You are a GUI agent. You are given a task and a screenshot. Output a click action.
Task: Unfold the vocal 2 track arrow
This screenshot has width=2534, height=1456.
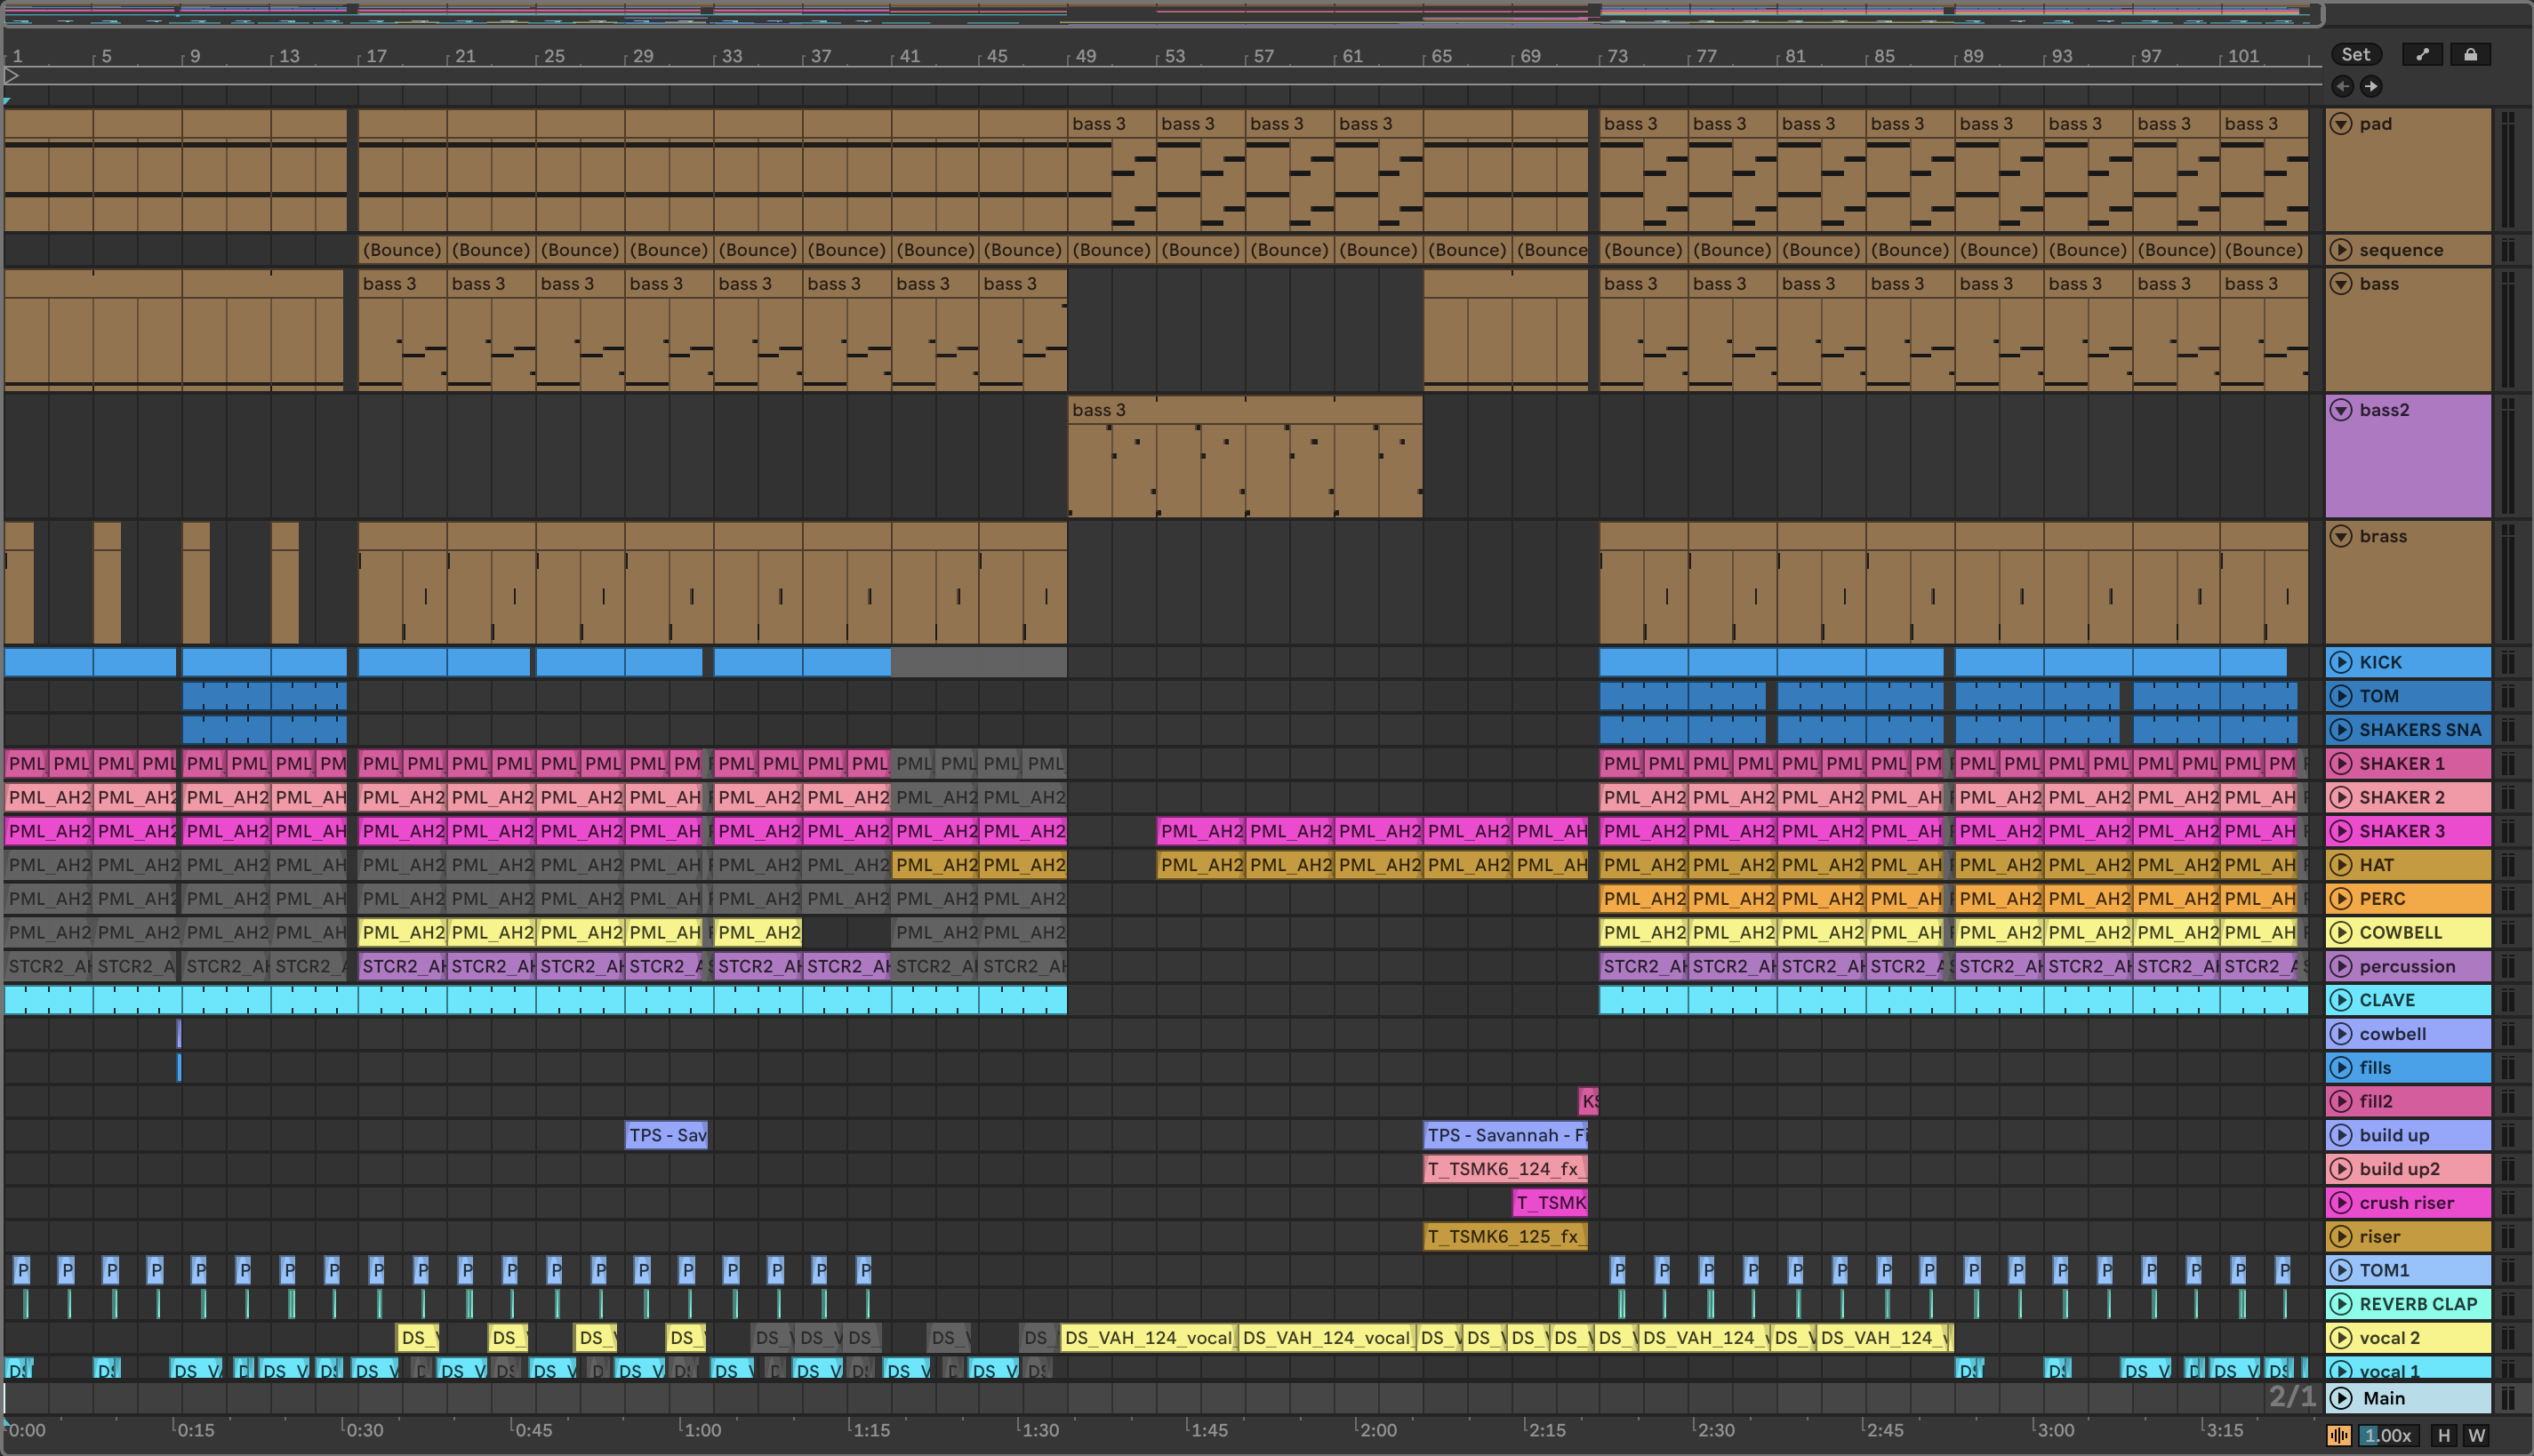pos(2341,1338)
